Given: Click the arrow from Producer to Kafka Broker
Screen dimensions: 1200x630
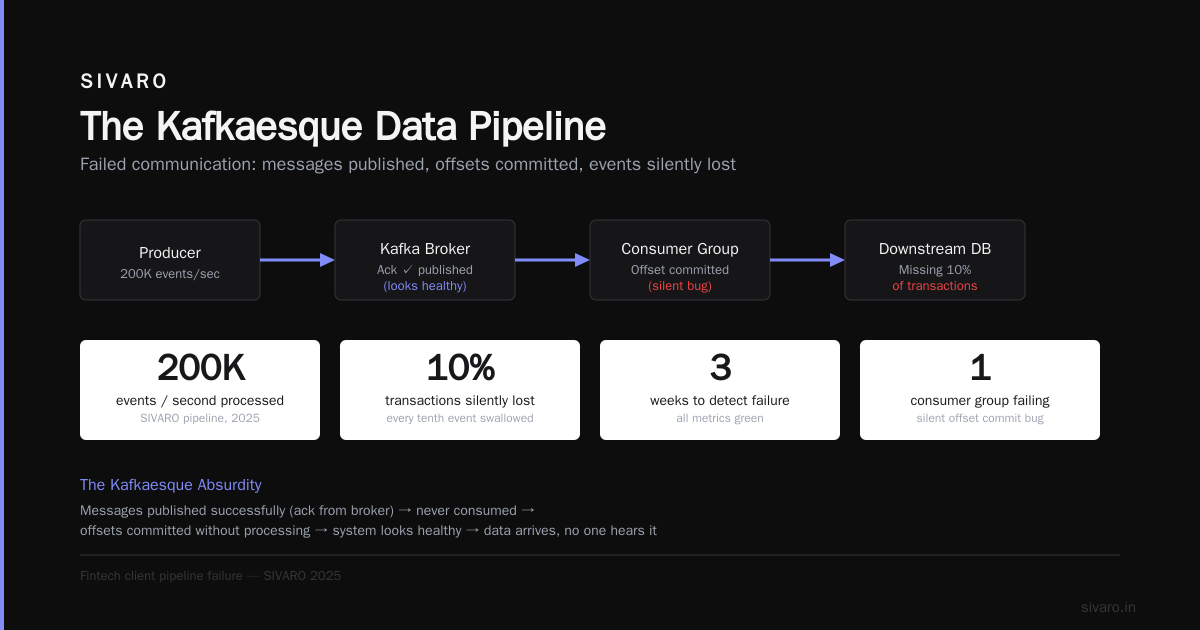Looking at the screenshot, I should pyautogui.click(x=297, y=260).
